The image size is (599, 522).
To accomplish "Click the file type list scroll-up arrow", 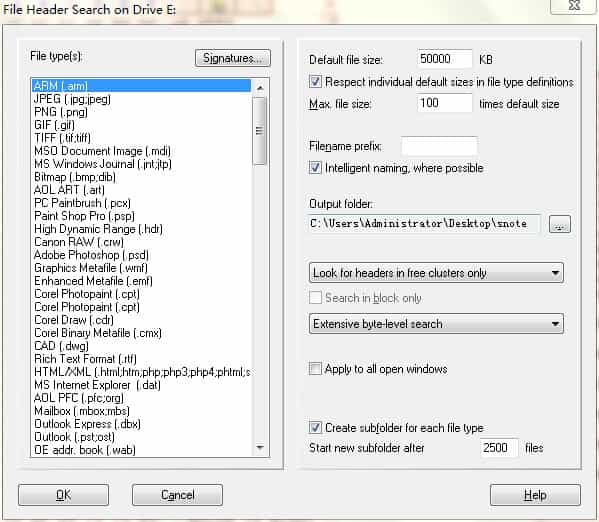I will pyautogui.click(x=260, y=88).
